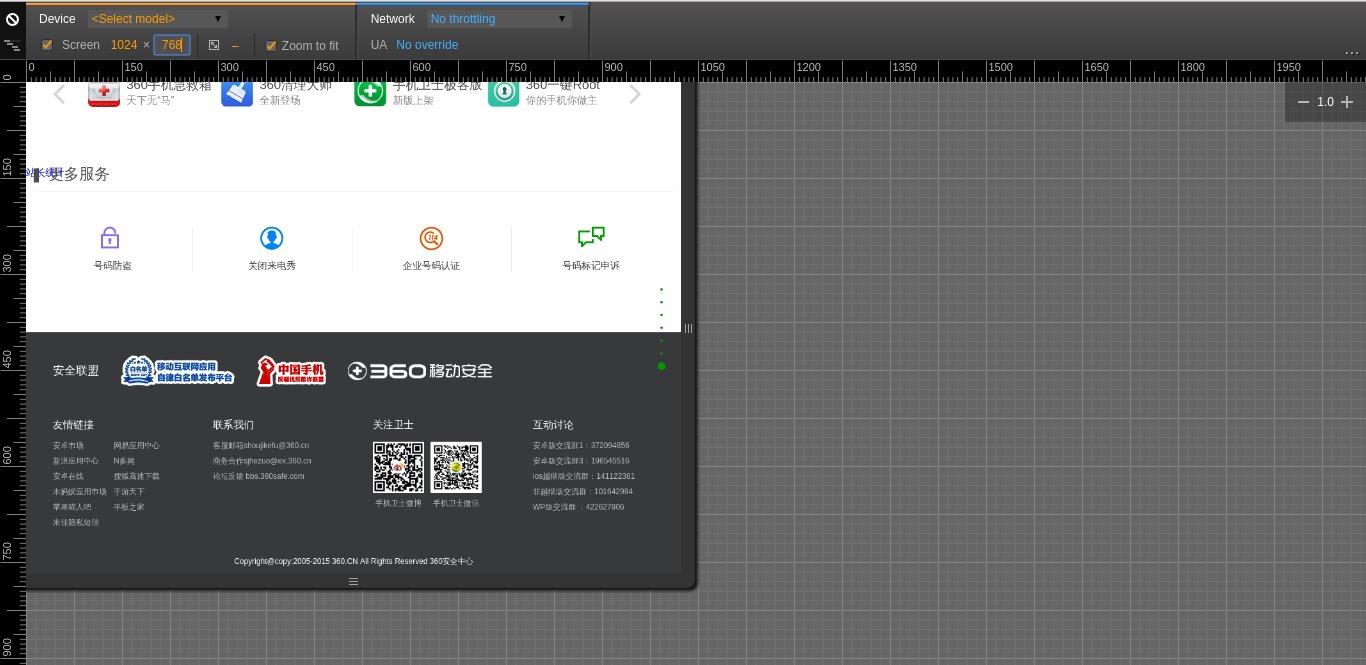Open the 号码标记申诉 link
The width and height of the screenshot is (1366, 665).
point(591,266)
